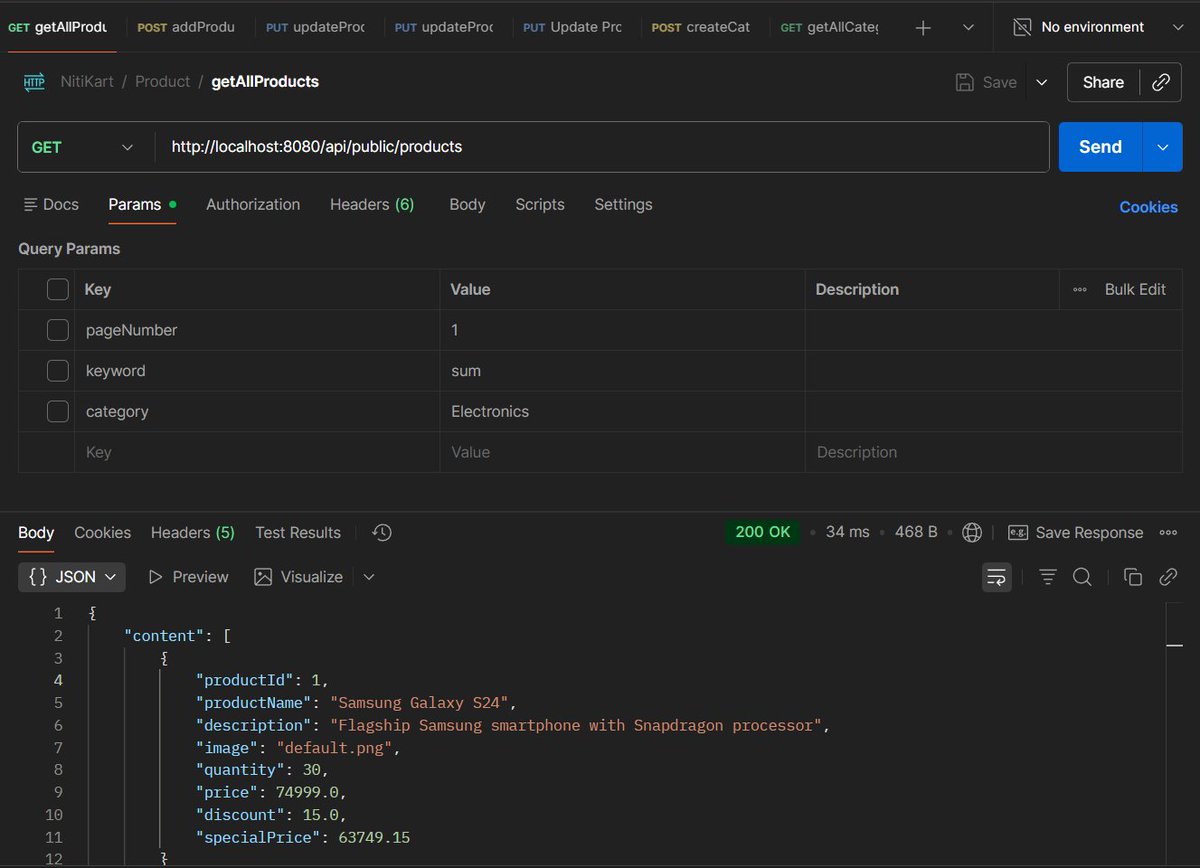
Task: Toggle the select-all checkbox in Key header
Action: [58, 289]
